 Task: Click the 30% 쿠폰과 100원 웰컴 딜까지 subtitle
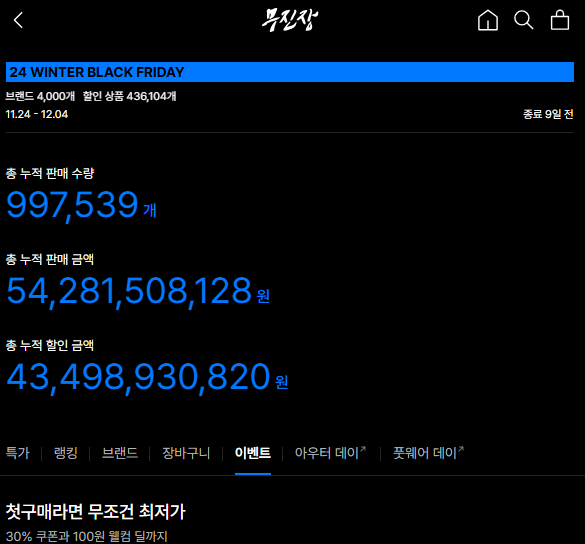point(87,537)
